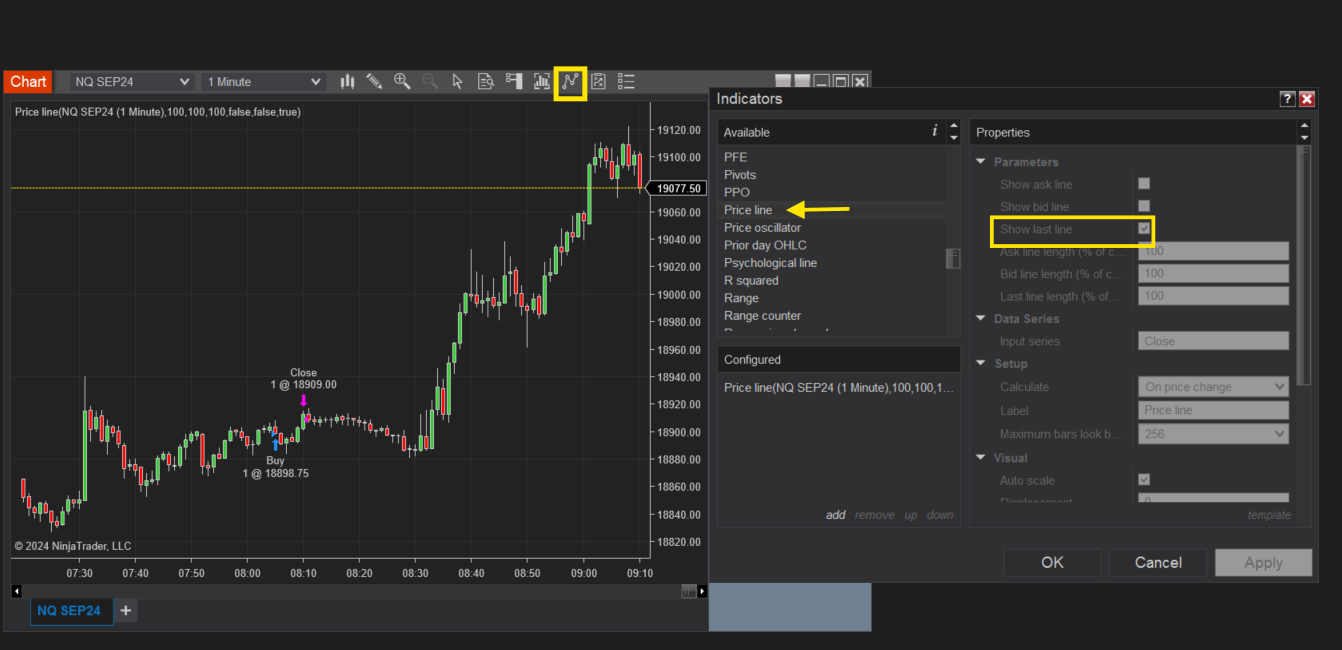Add a new chart tab with the plus icon
This screenshot has width=1342, height=650.
(x=126, y=610)
